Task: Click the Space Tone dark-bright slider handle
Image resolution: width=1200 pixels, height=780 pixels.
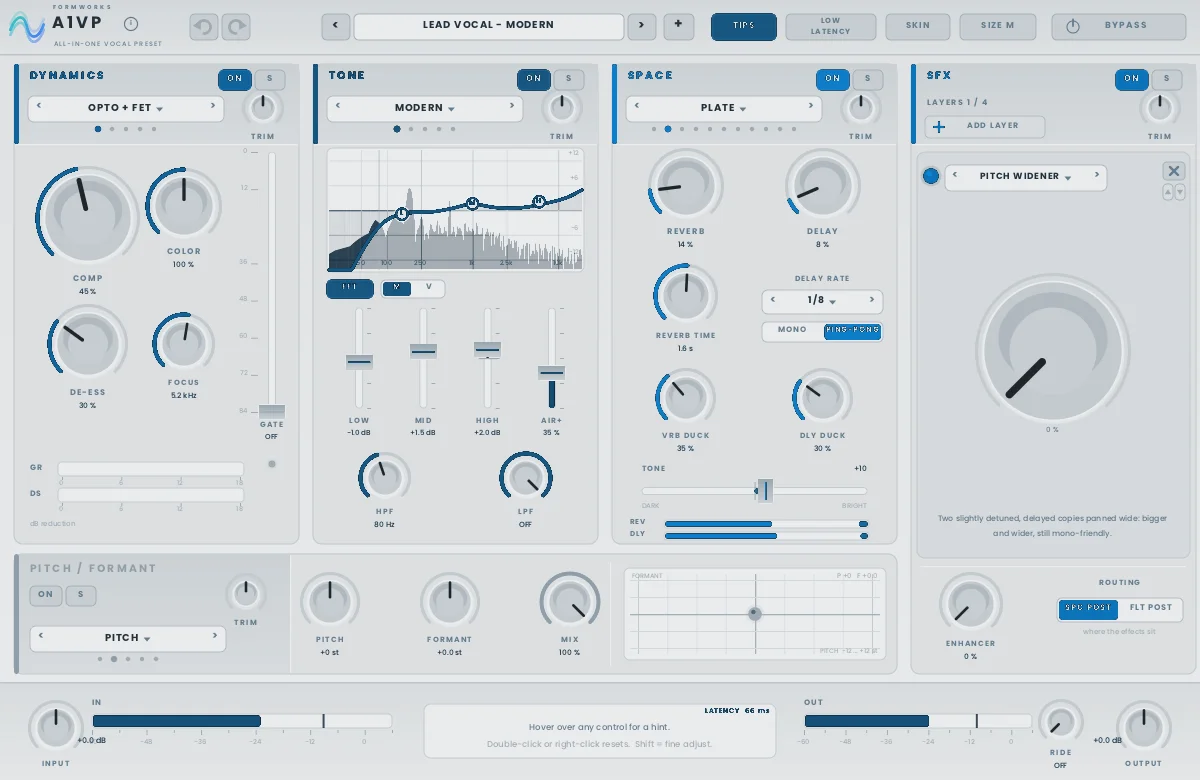Action: [764, 490]
